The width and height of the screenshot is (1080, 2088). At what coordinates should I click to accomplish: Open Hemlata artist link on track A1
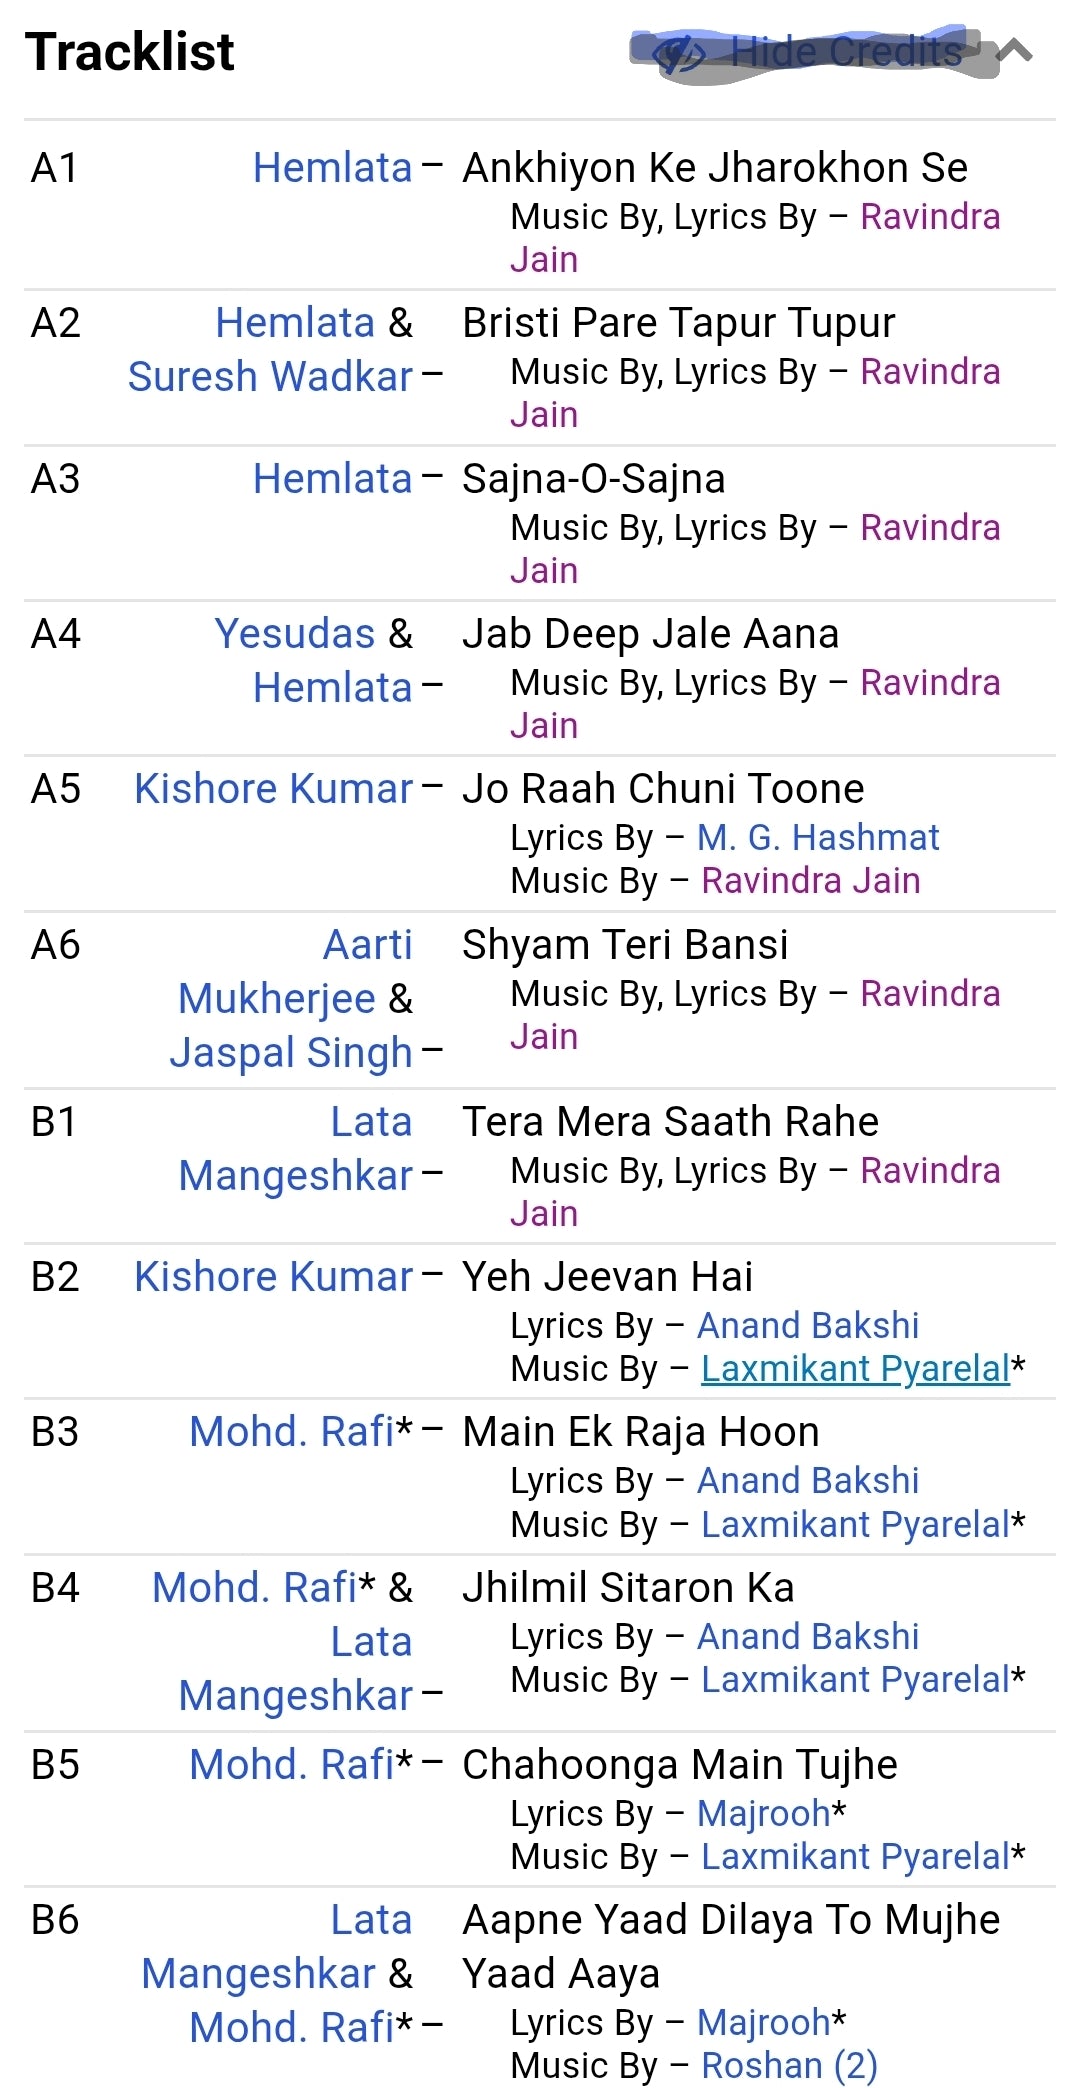click(332, 168)
